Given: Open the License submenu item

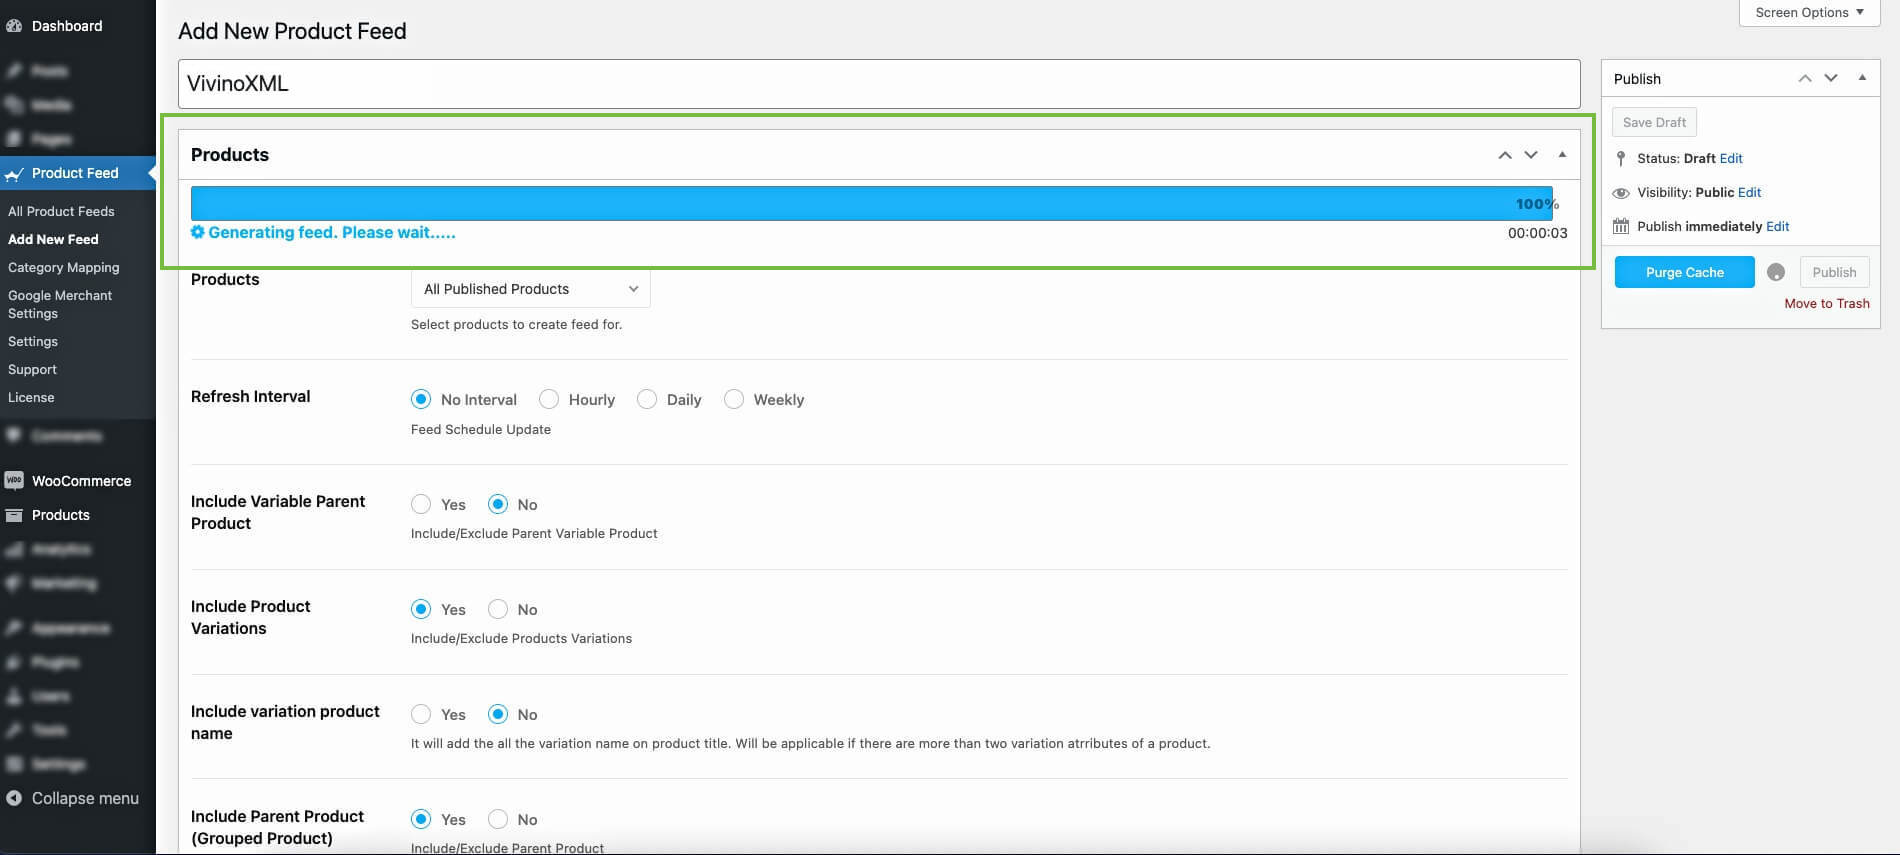Looking at the screenshot, I should [31, 397].
